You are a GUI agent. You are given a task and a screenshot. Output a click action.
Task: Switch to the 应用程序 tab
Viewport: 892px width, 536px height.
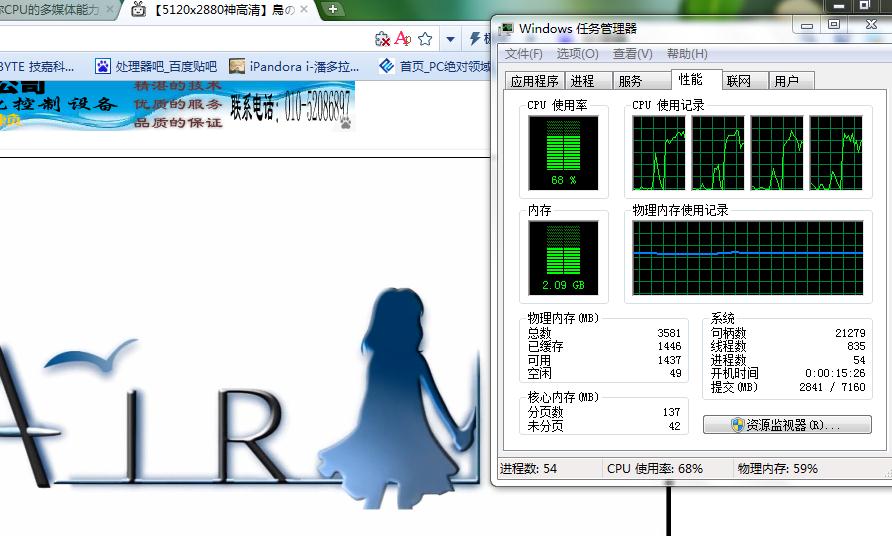click(x=534, y=81)
